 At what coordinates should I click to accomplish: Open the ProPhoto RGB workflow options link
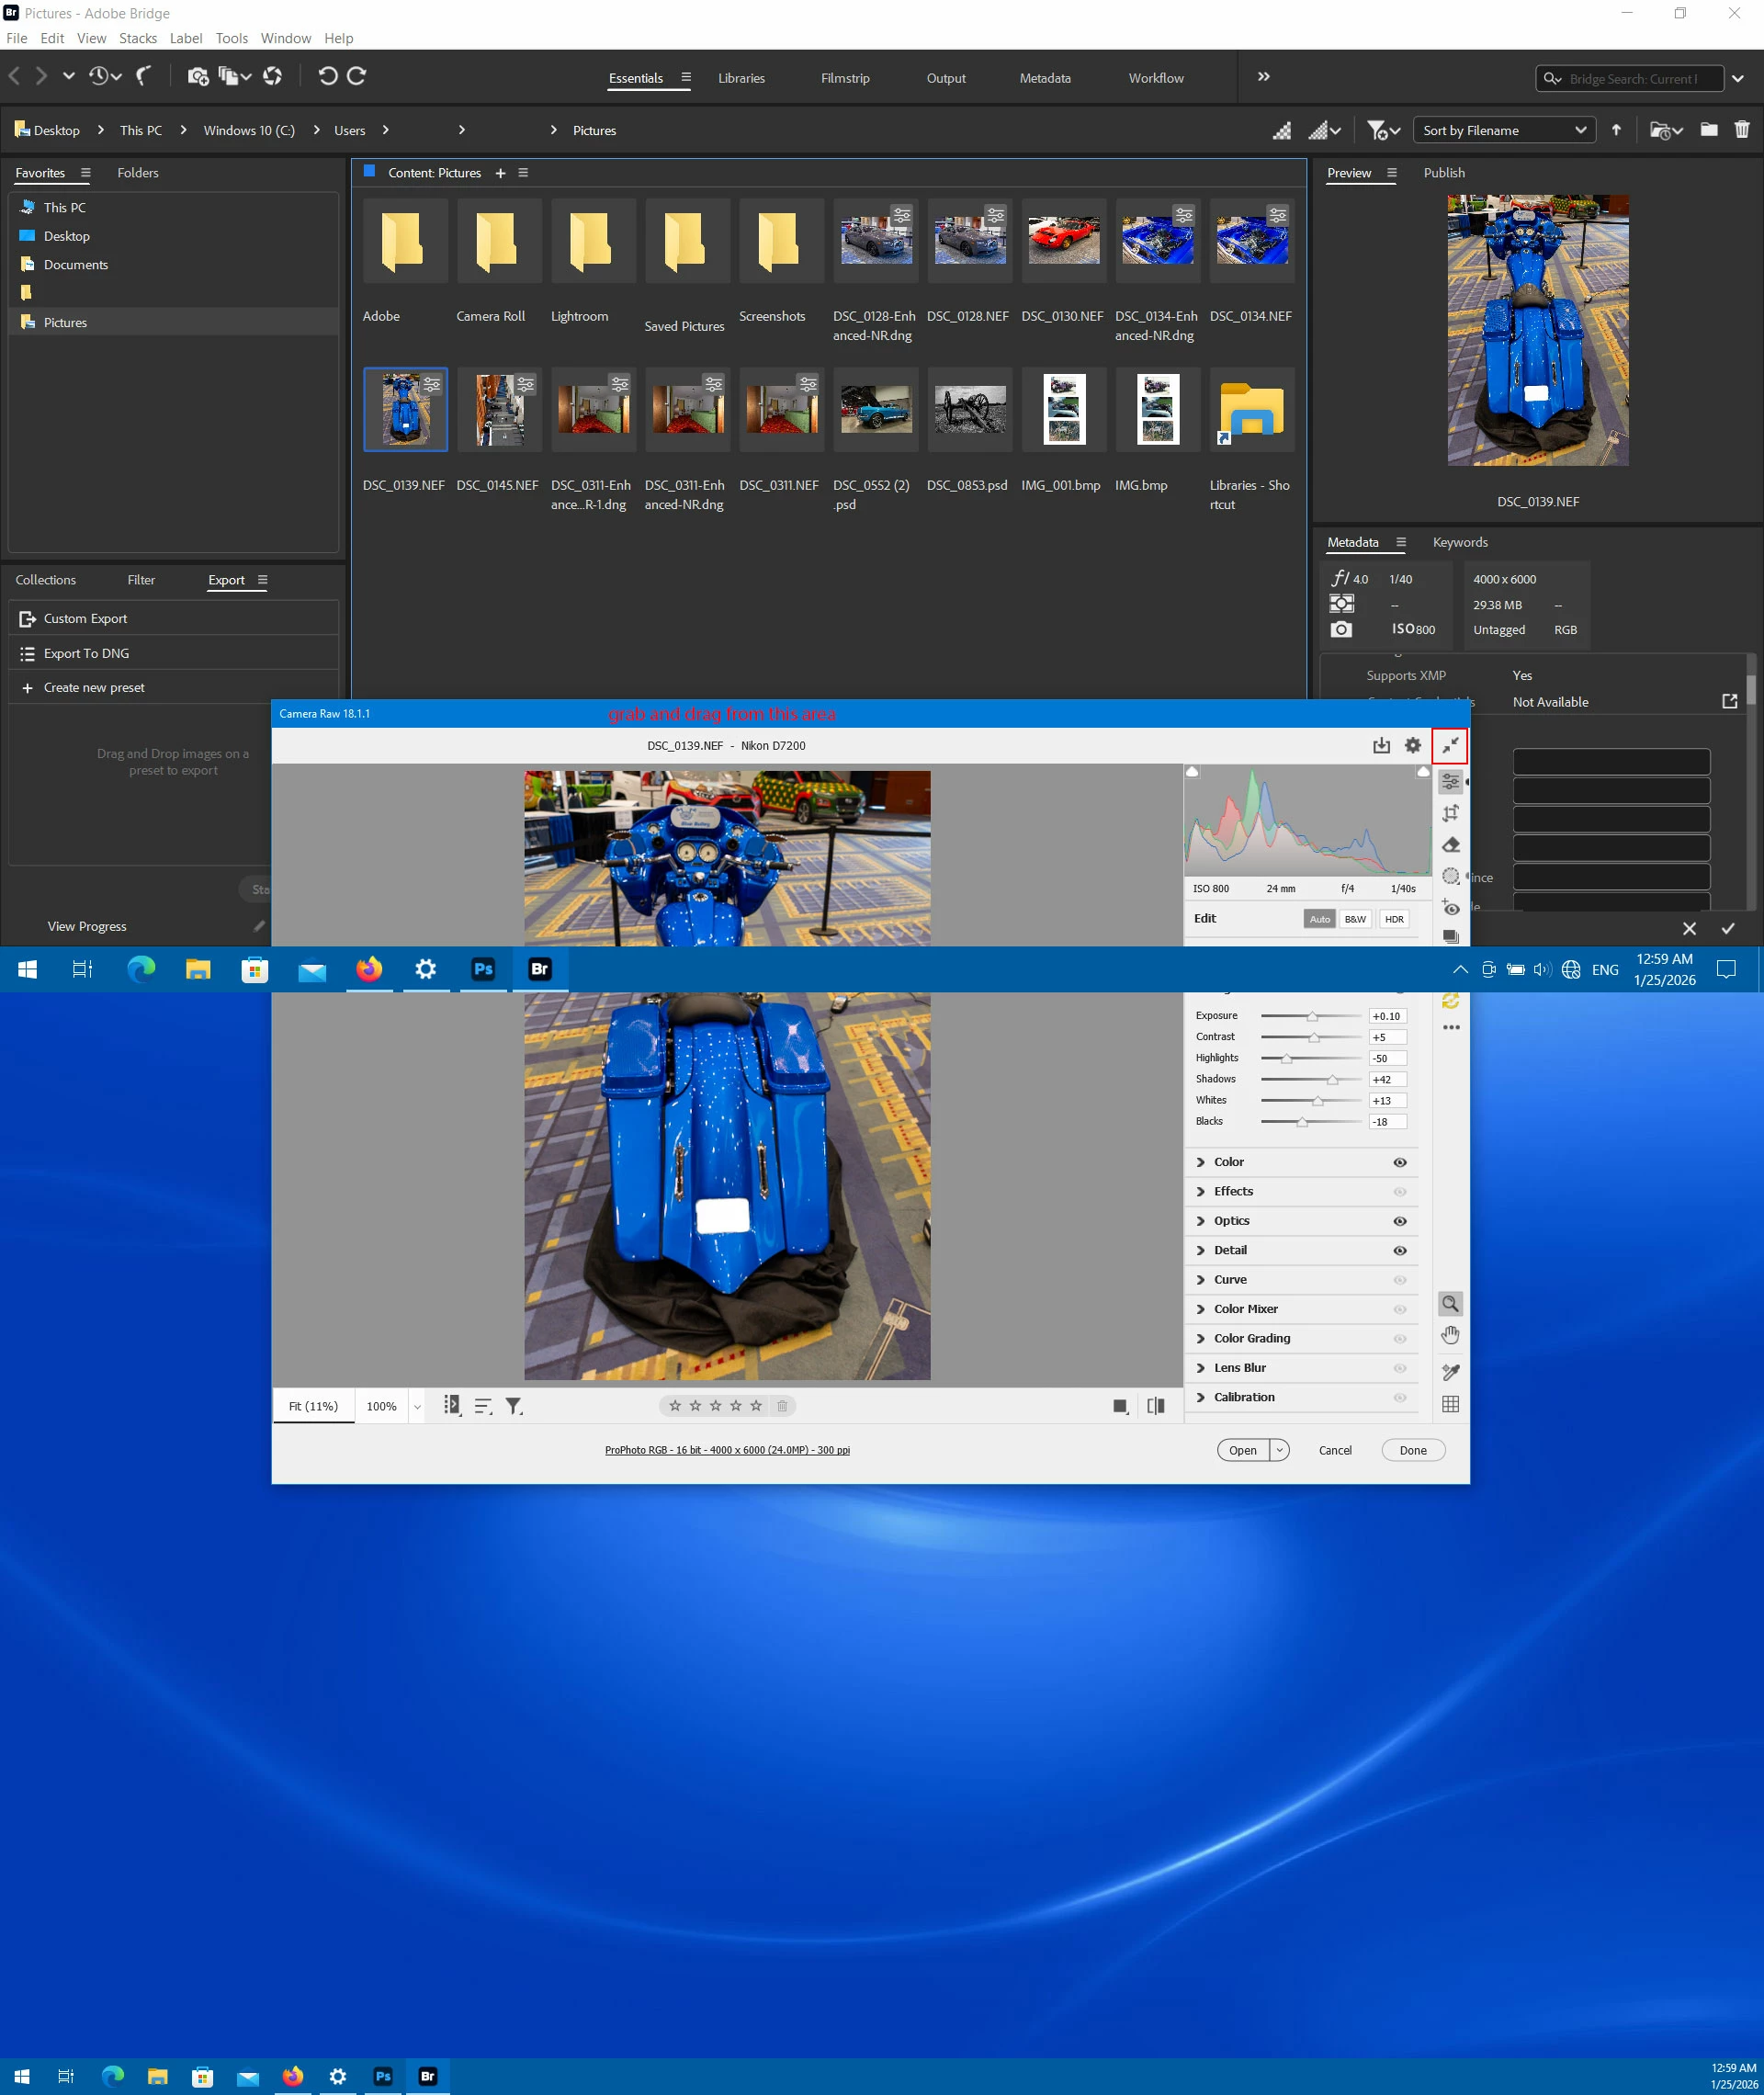click(727, 1450)
